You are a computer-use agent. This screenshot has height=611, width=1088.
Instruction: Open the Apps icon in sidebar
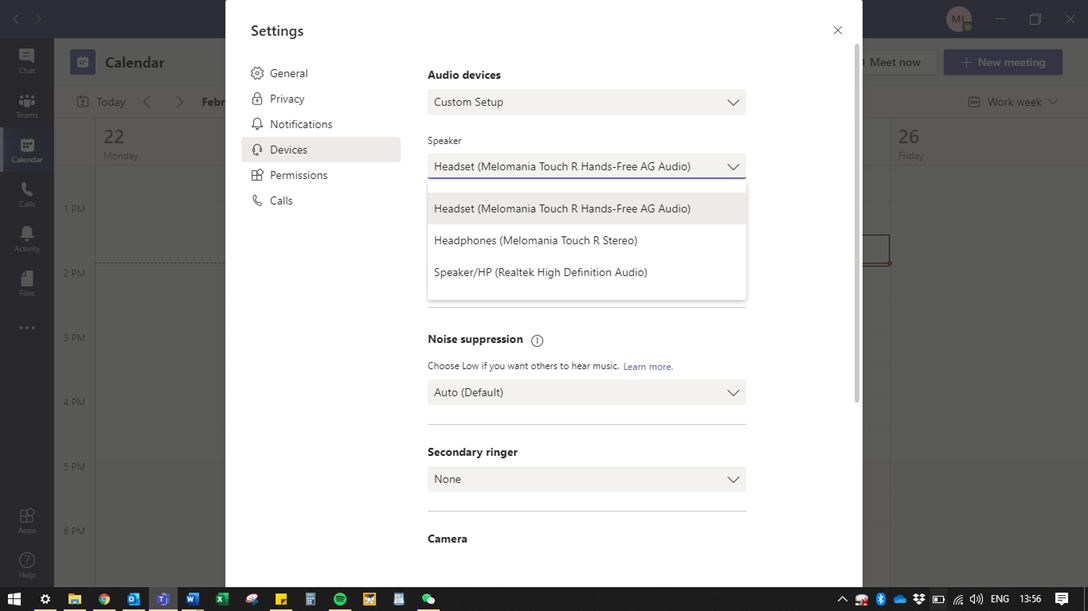(x=27, y=520)
